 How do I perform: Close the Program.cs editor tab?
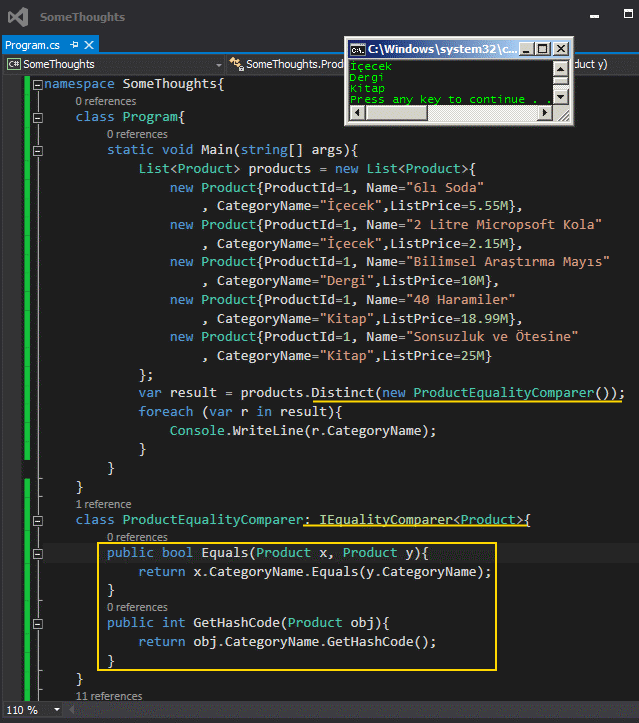pos(88,45)
